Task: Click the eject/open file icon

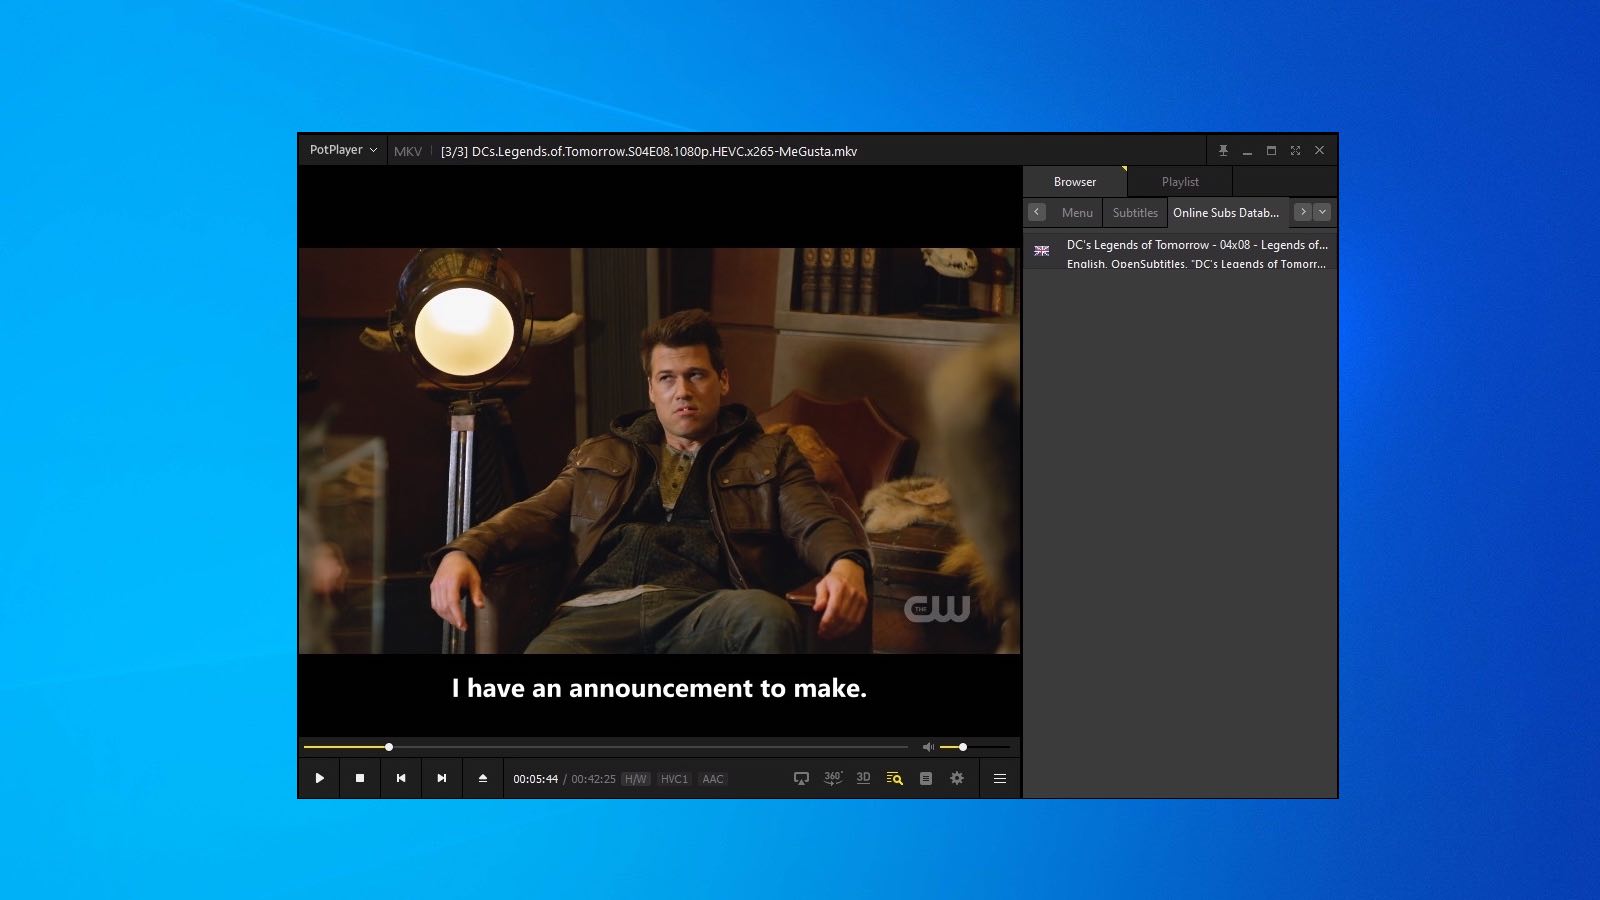Action: click(483, 778)
